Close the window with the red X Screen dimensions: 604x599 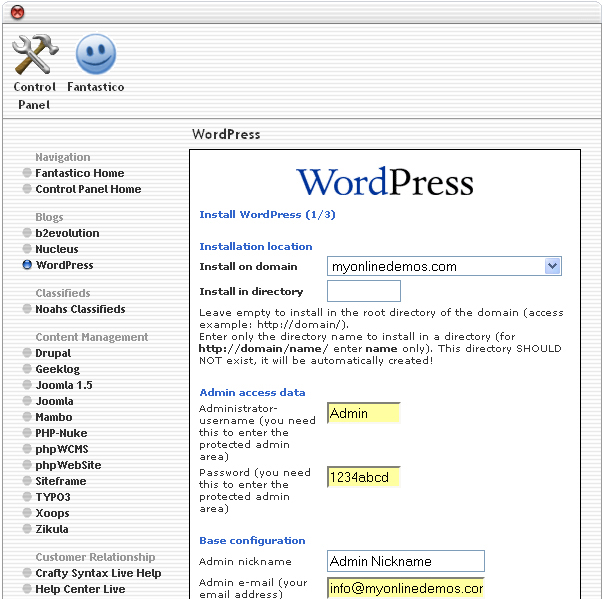17,12
